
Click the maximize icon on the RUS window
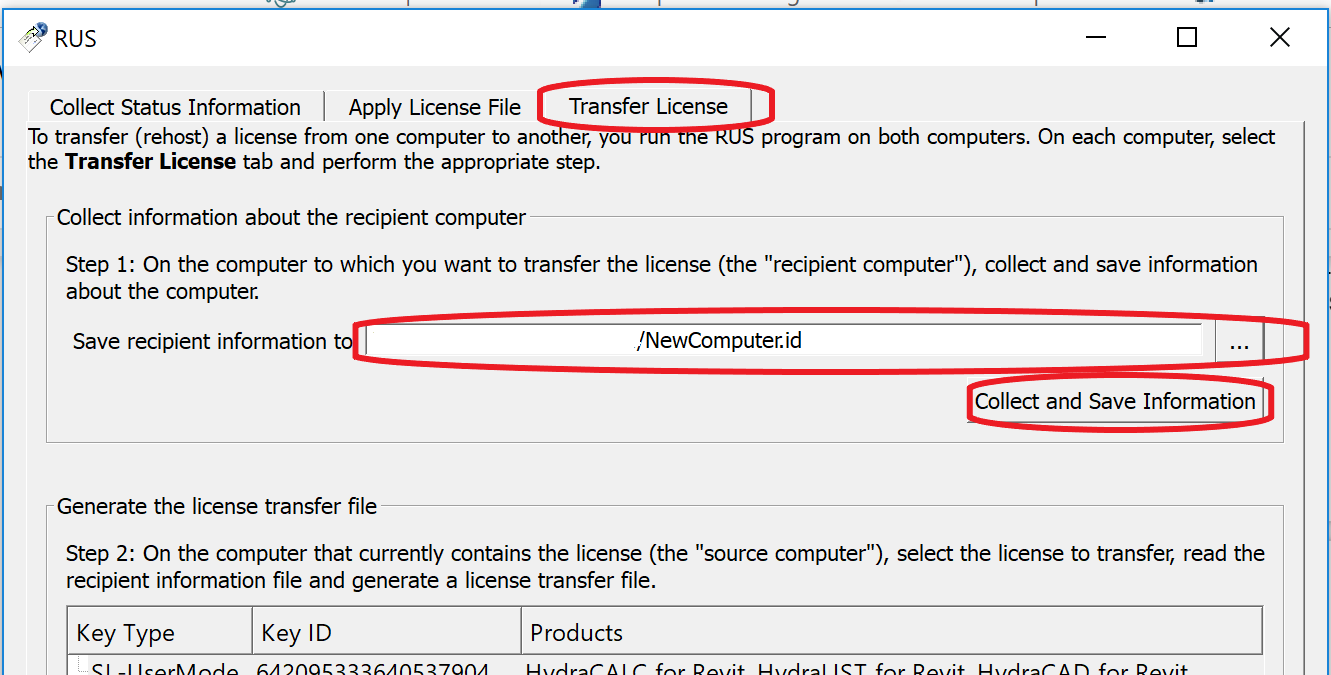click(x=1186, y=37)
